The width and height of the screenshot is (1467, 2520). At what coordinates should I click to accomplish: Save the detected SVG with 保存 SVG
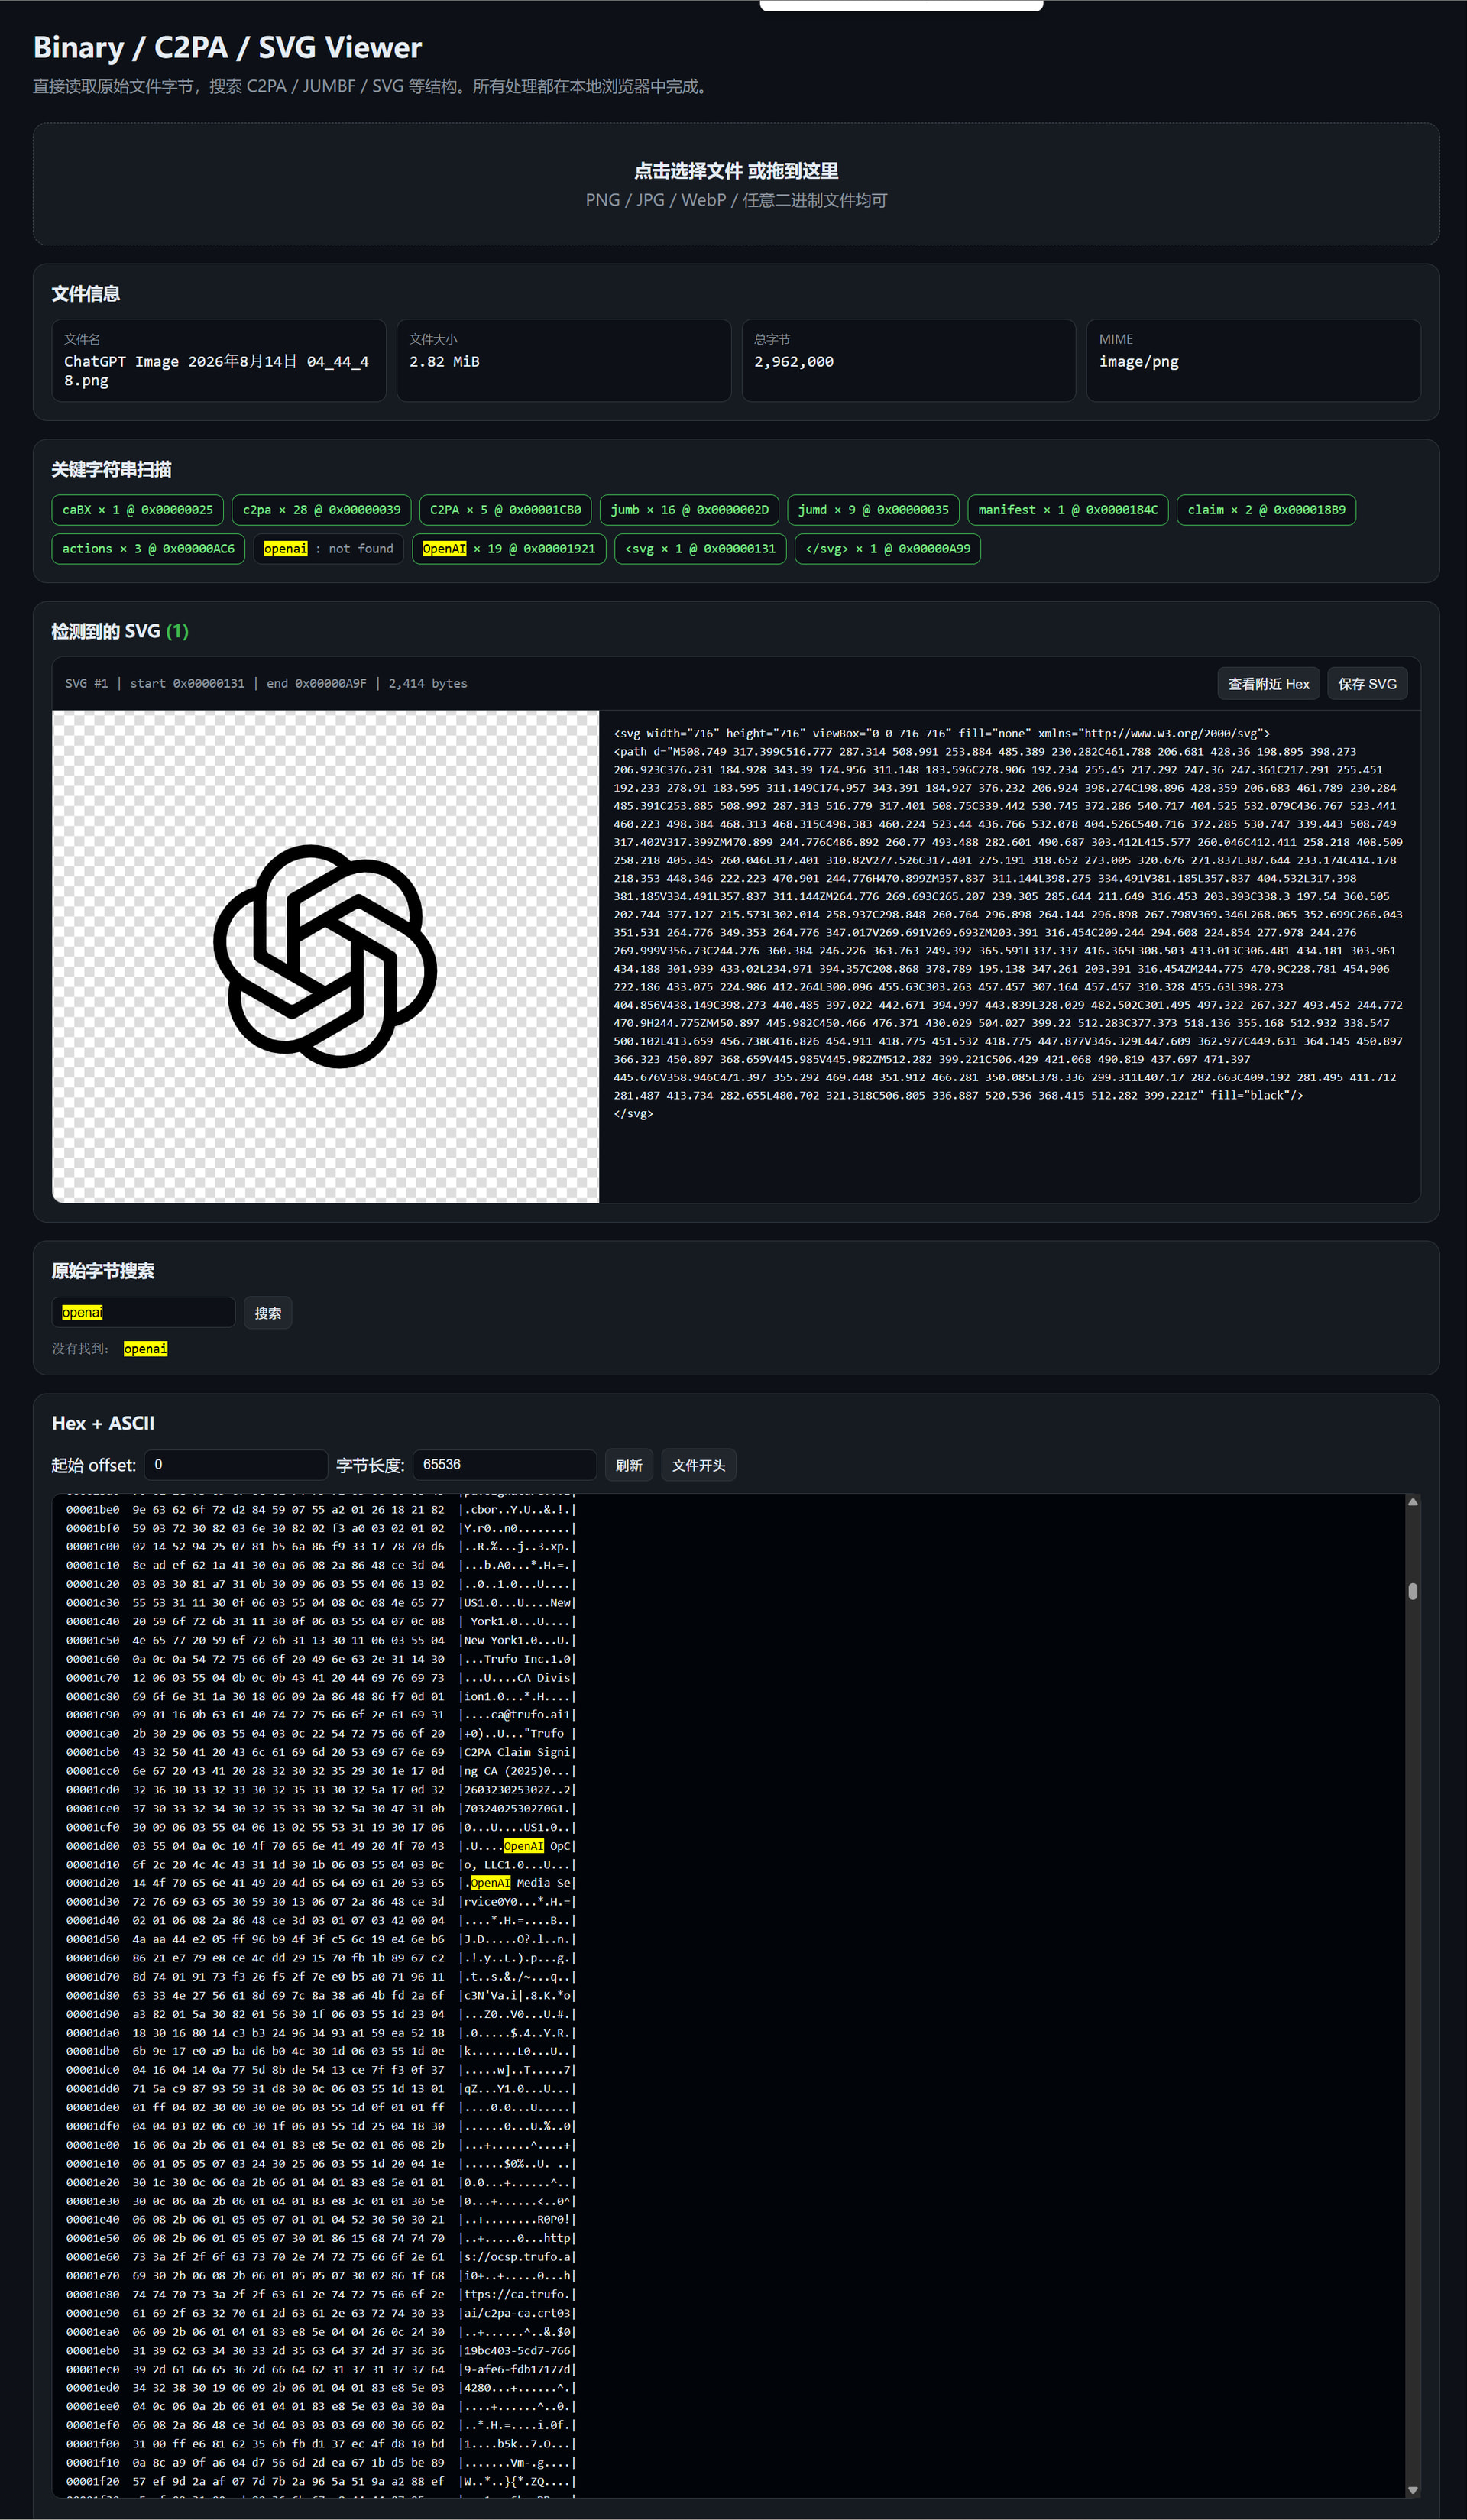pyautogui.click(x=1367, y=684)
